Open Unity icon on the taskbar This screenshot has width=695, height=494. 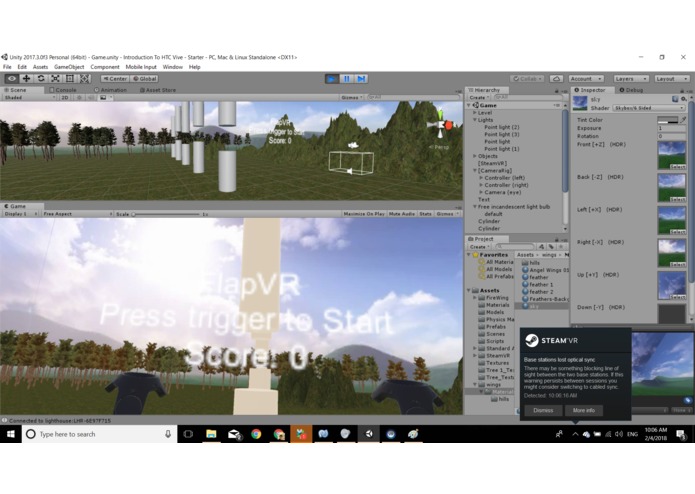(x=368, y=434)
